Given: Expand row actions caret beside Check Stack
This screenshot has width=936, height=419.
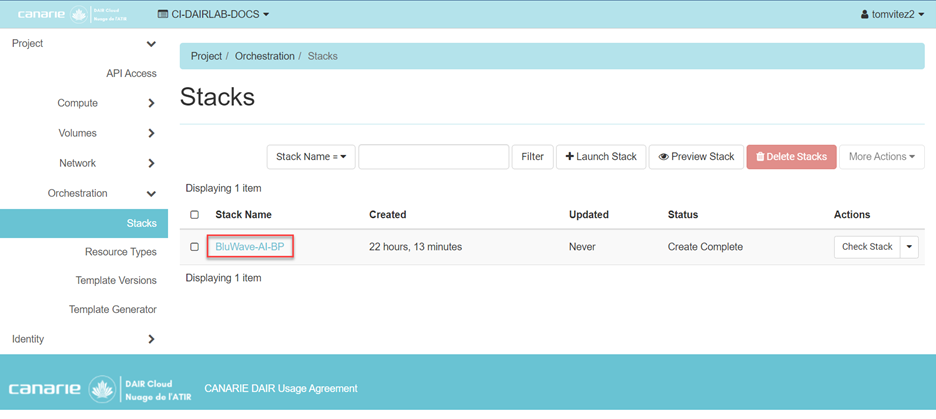Looking at the screenshot, I should [909, 247].
